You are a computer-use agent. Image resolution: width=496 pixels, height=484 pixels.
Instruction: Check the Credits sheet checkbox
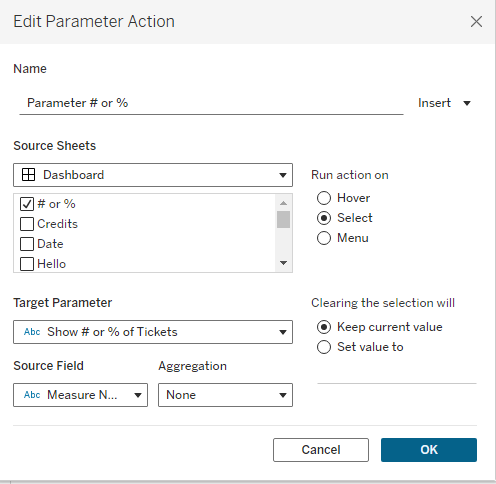coord(27,224)
